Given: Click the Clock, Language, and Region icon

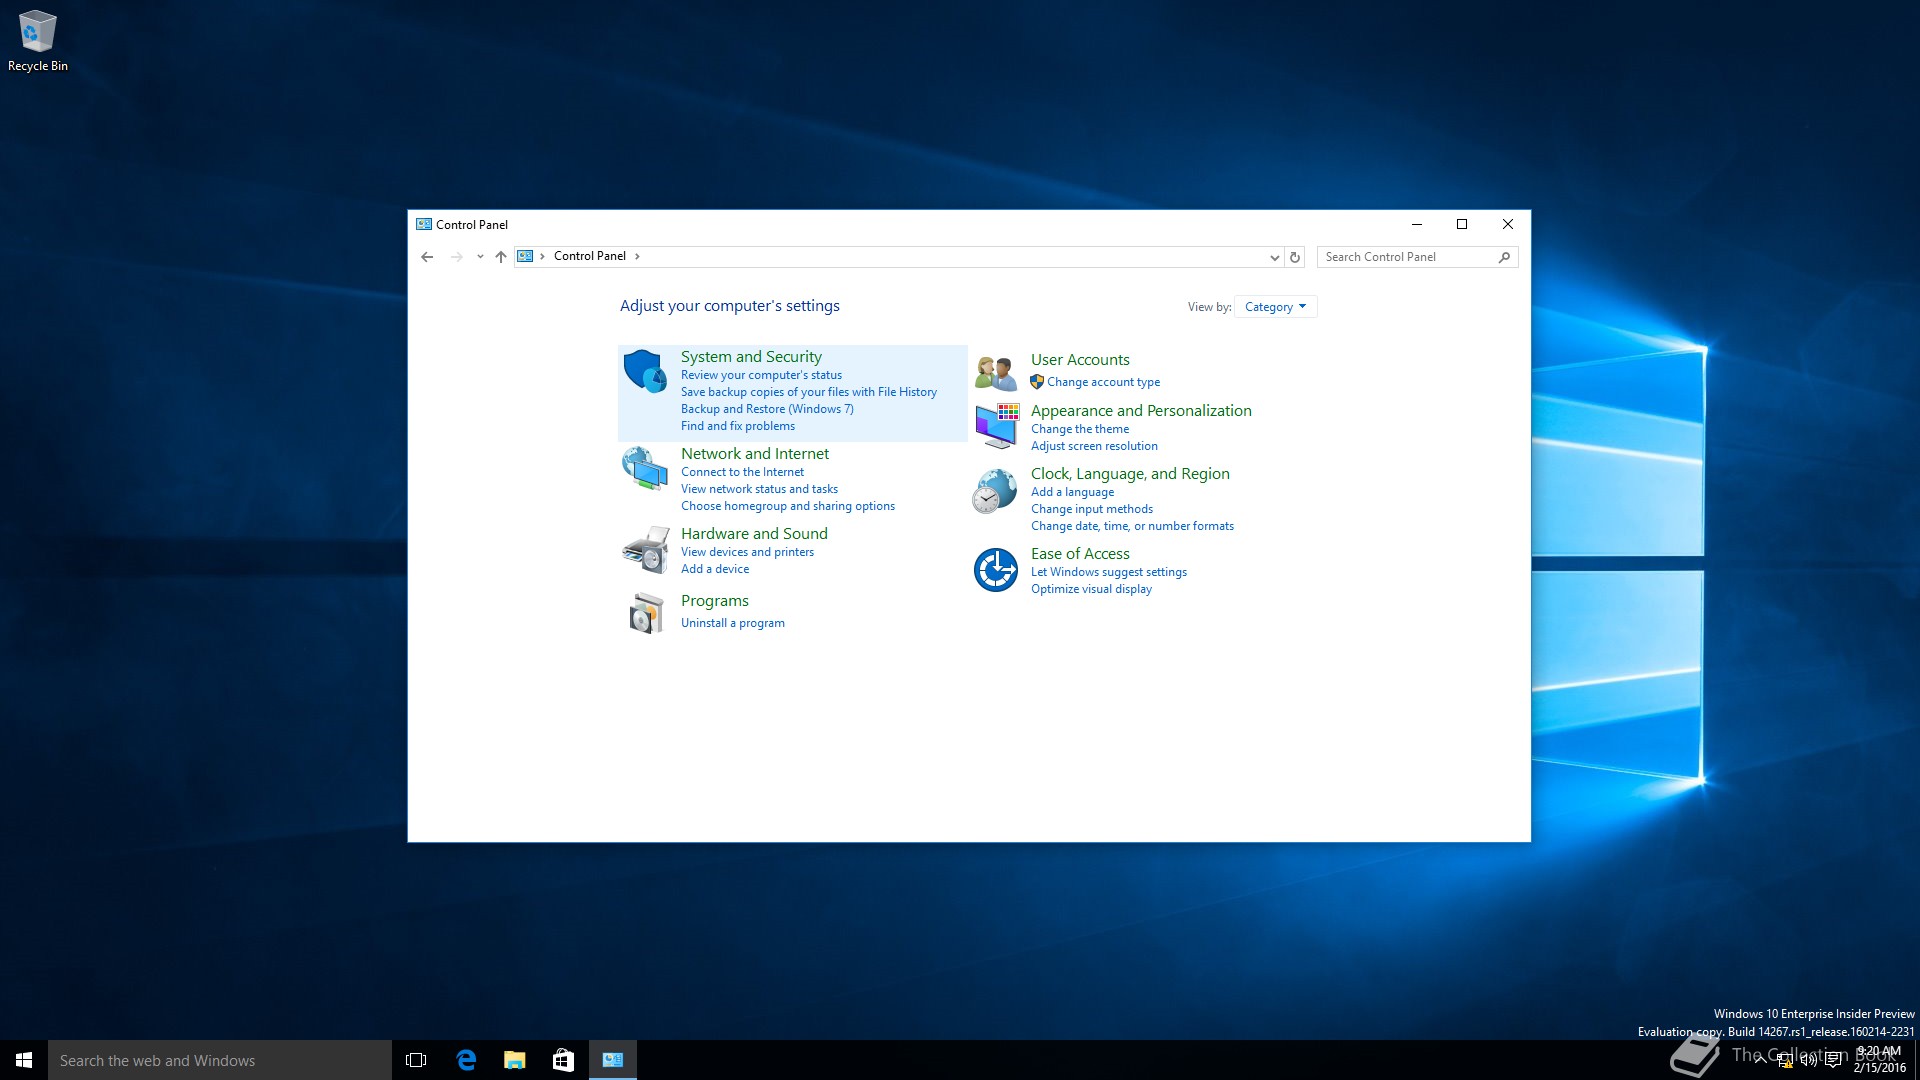Looking at the screenshot, I should coord(995,491).
